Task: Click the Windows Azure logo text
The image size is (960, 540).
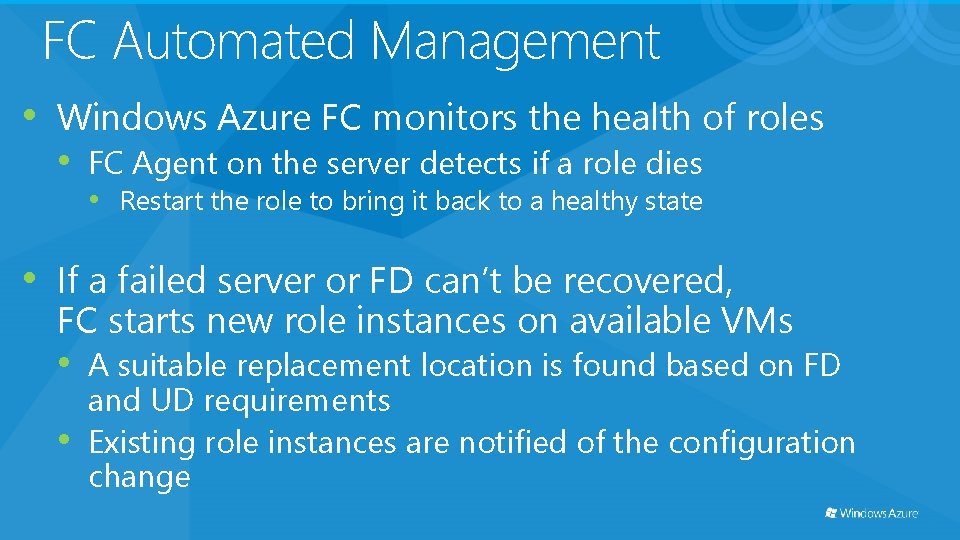Action: click(879, 513)
